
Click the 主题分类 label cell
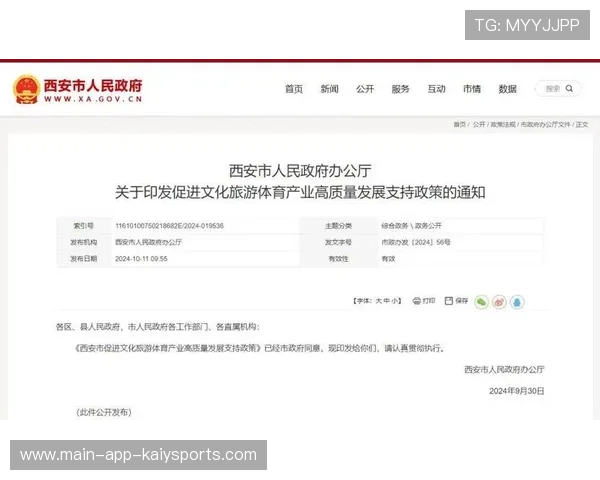(338, 226)
